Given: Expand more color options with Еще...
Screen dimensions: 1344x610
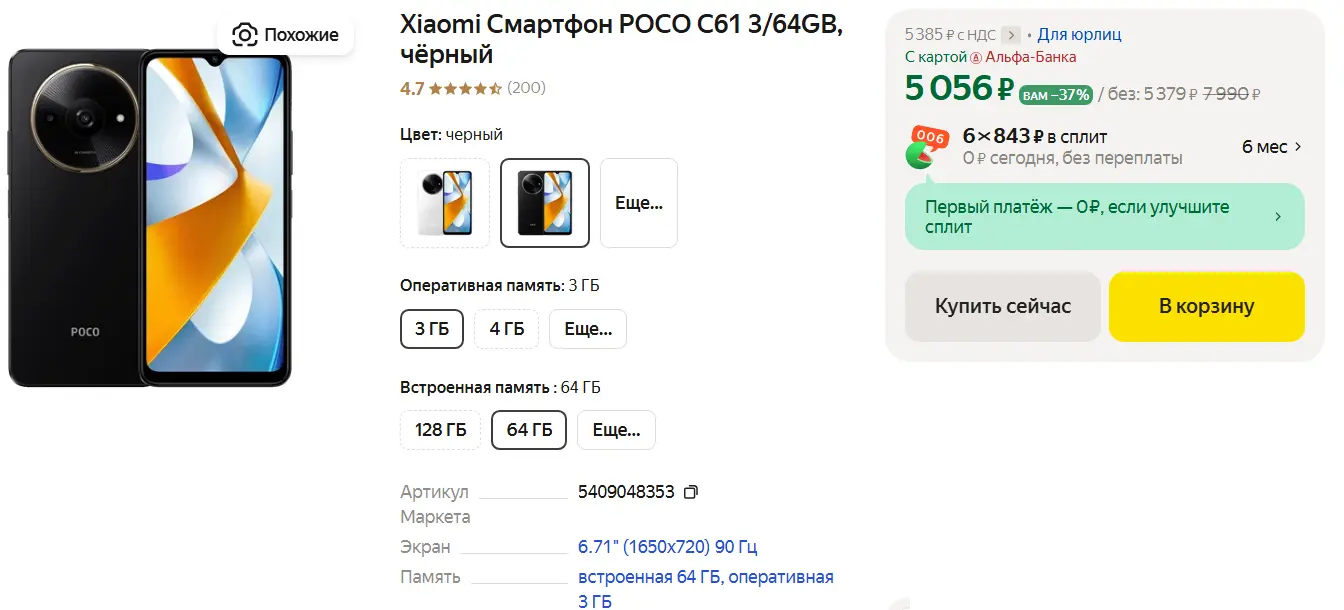Looking at the screenshot, I should [639, 203].
